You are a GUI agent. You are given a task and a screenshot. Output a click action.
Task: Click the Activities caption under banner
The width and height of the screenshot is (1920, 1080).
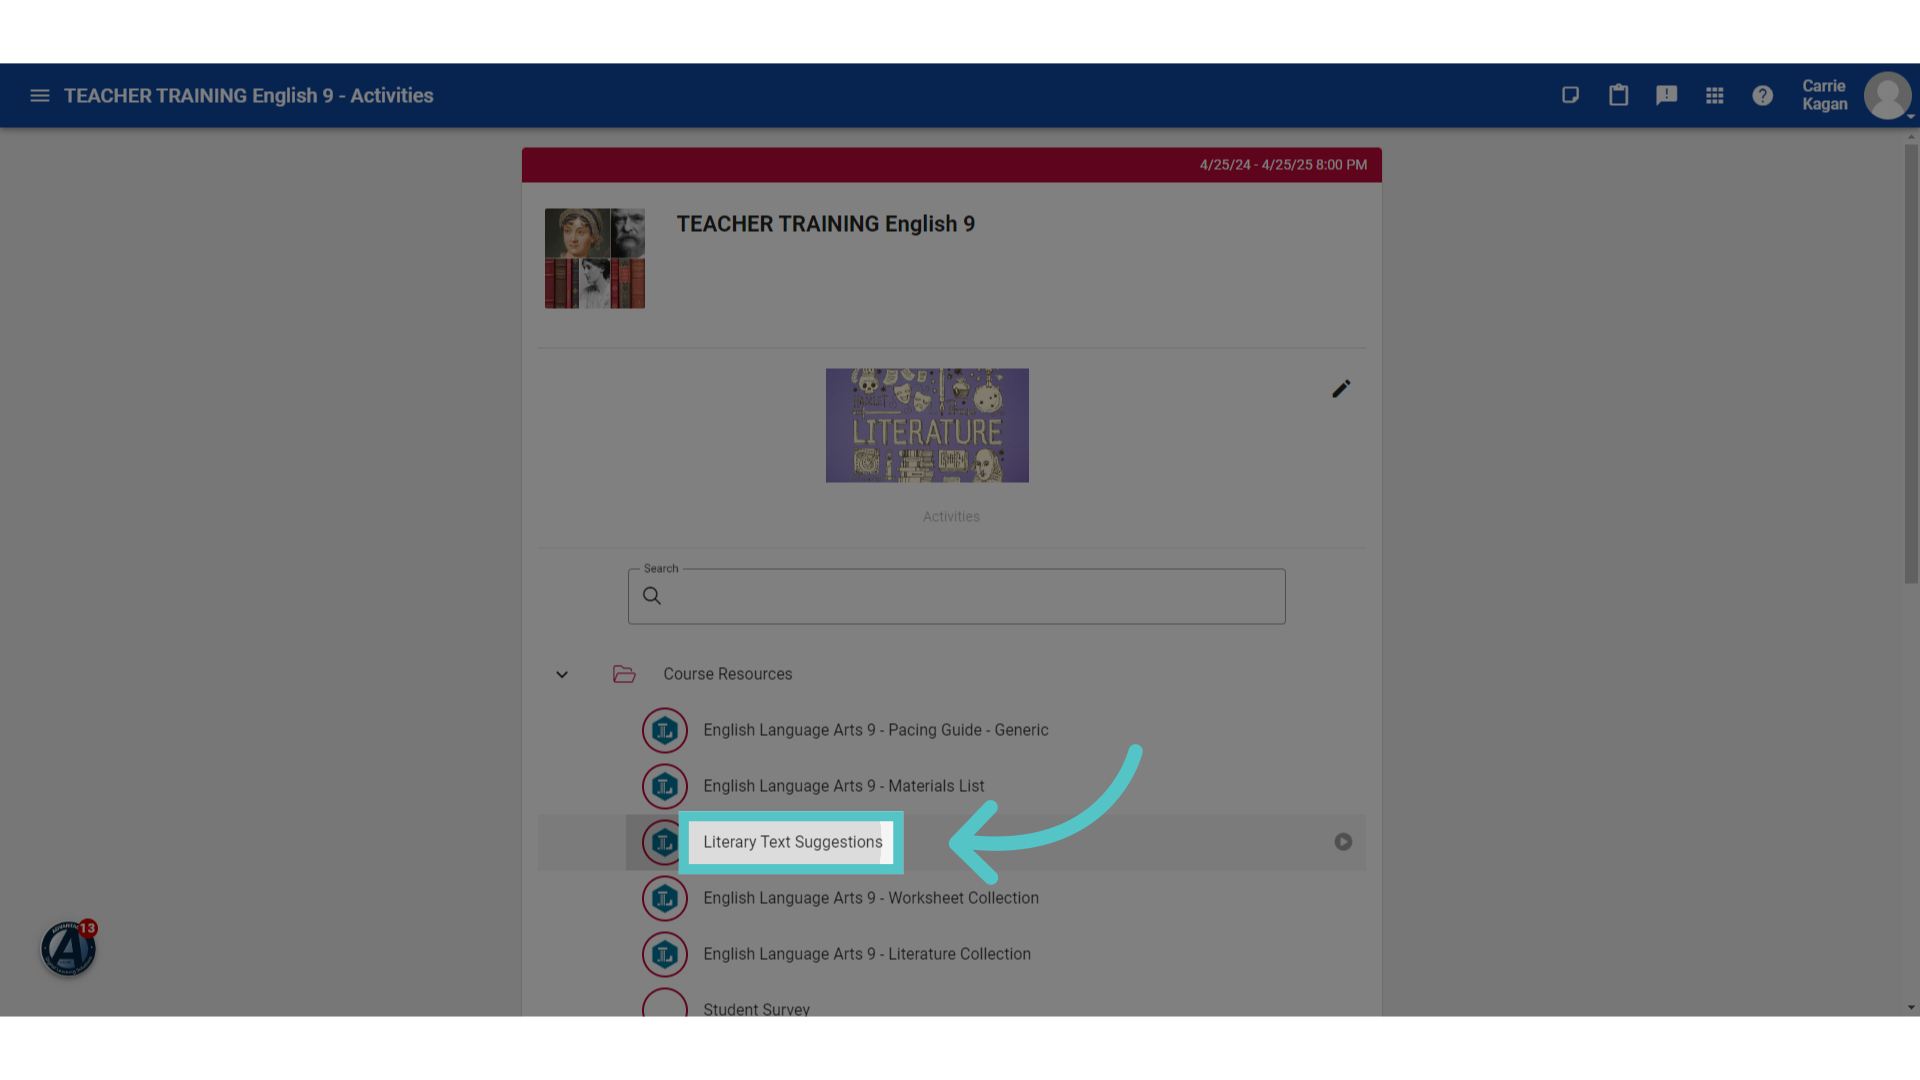[x=951, y=517]
